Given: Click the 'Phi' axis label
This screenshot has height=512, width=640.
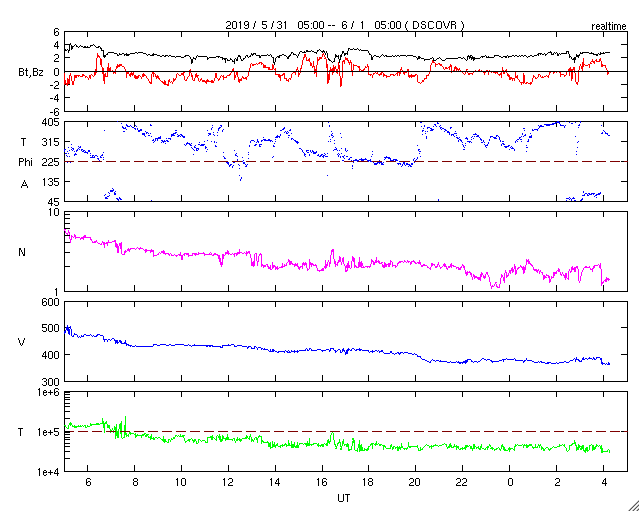Looking at the screenshot, I should click(x=25, y=163).
